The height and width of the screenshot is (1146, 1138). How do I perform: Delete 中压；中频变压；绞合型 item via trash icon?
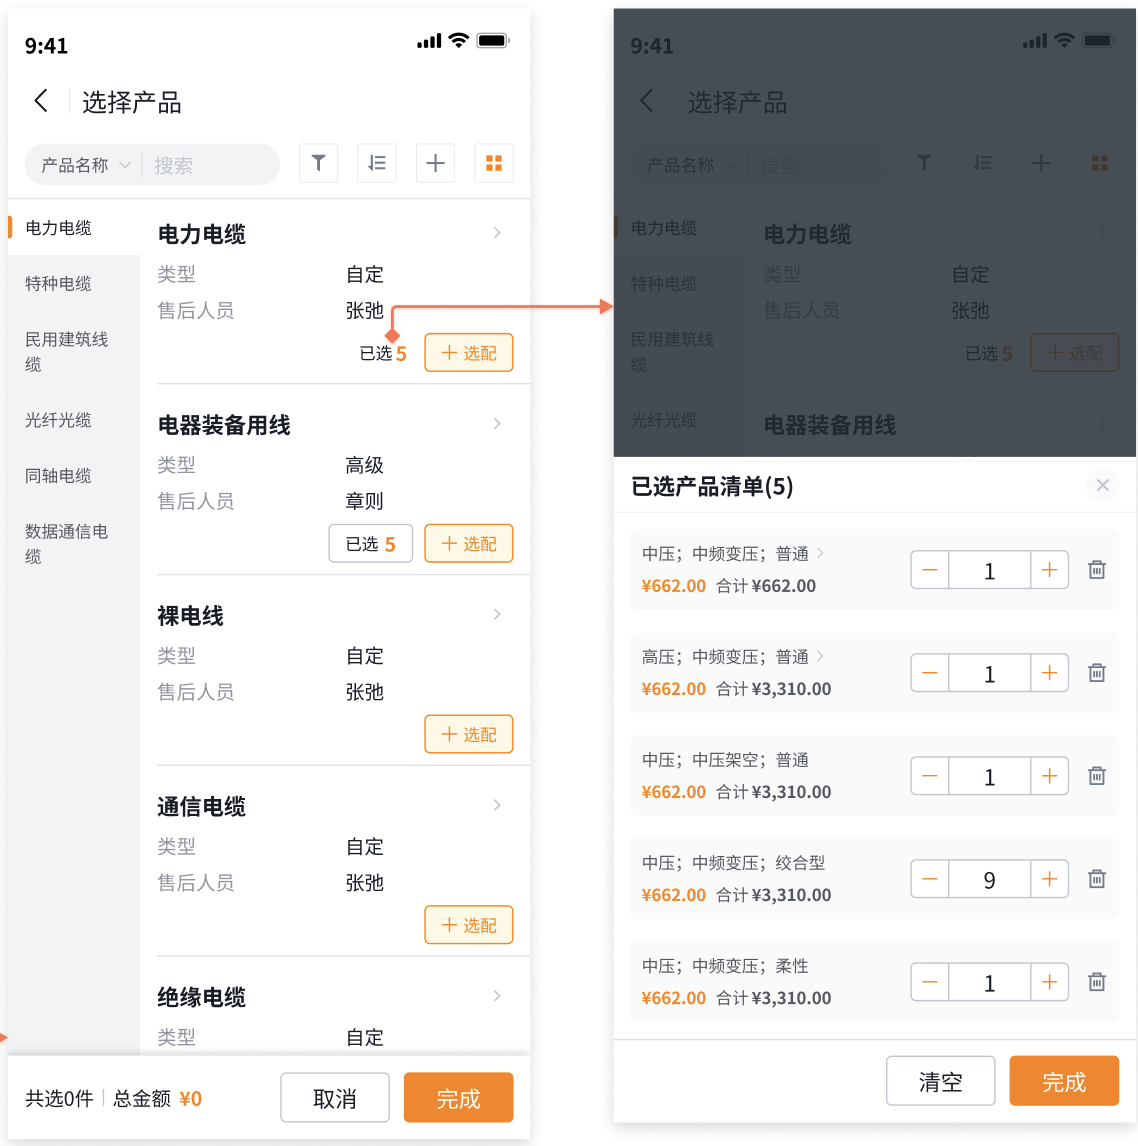point(1096,879)
